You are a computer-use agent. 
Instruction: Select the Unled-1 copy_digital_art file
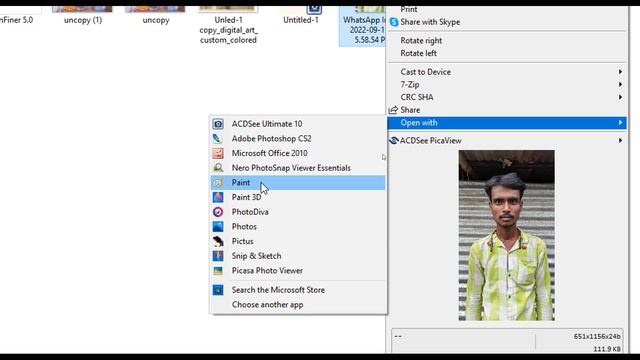click(228, 25)
